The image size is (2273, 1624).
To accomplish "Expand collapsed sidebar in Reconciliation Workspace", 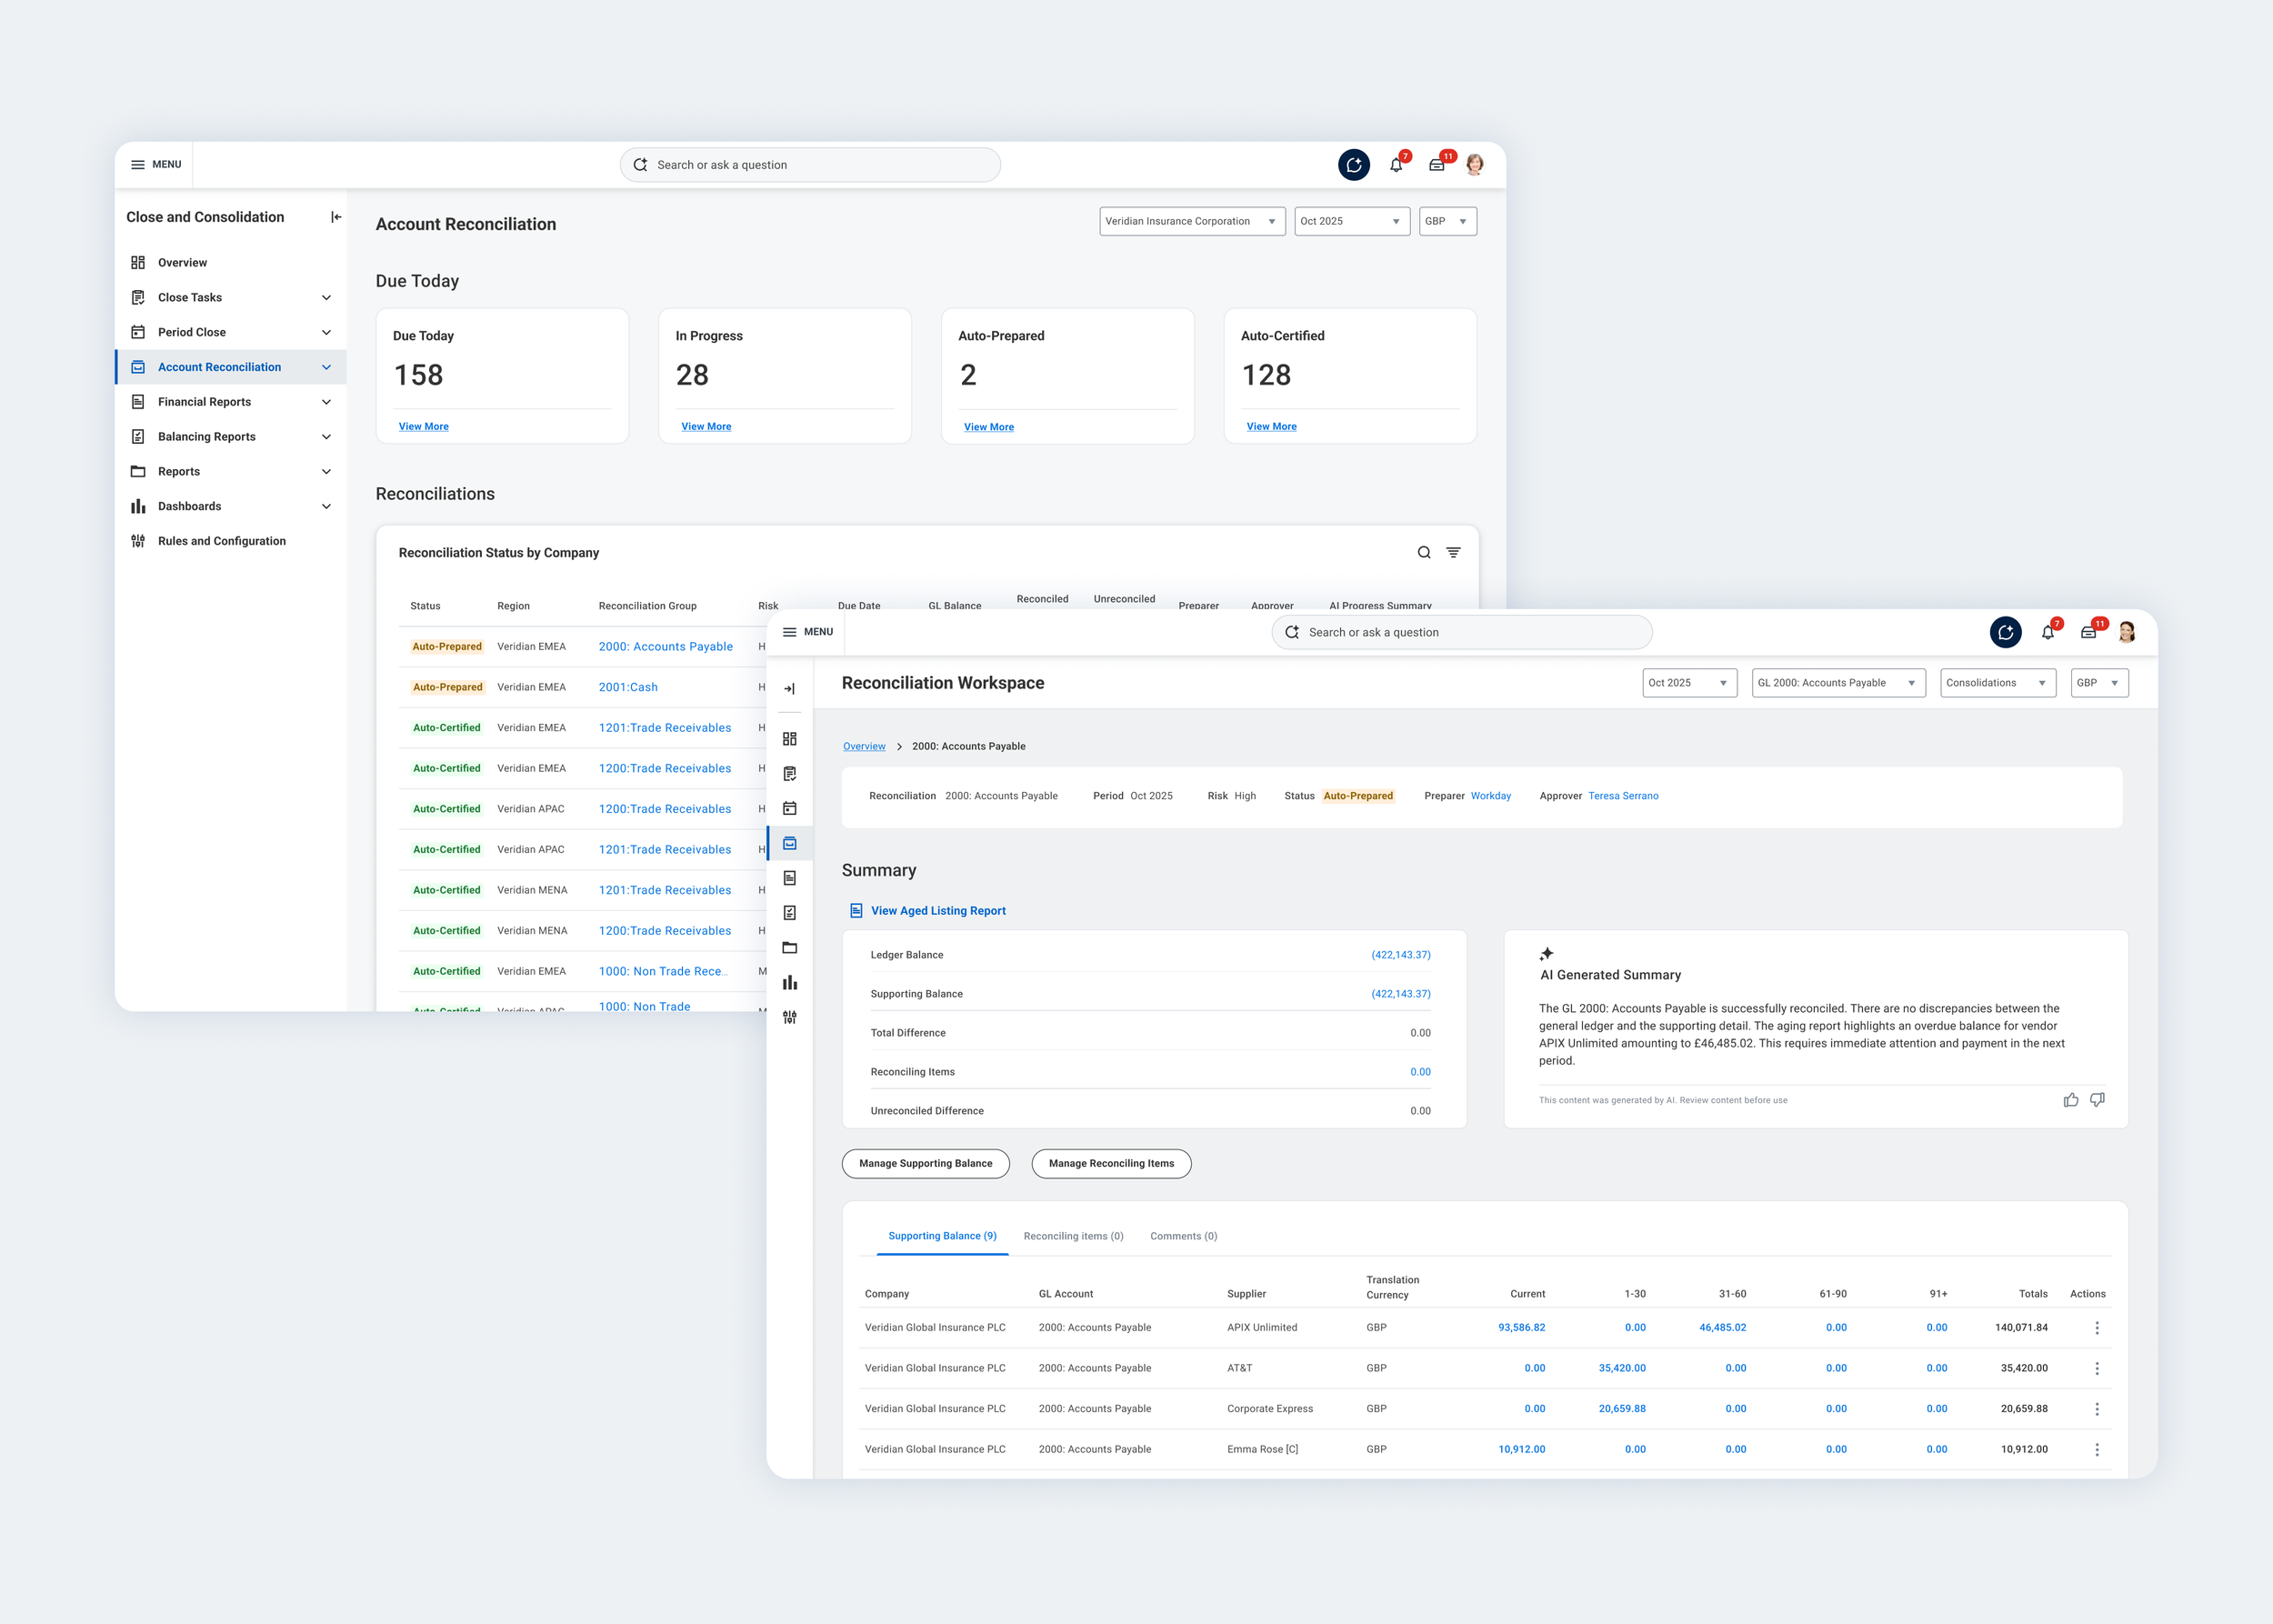I will coord(789,689).
